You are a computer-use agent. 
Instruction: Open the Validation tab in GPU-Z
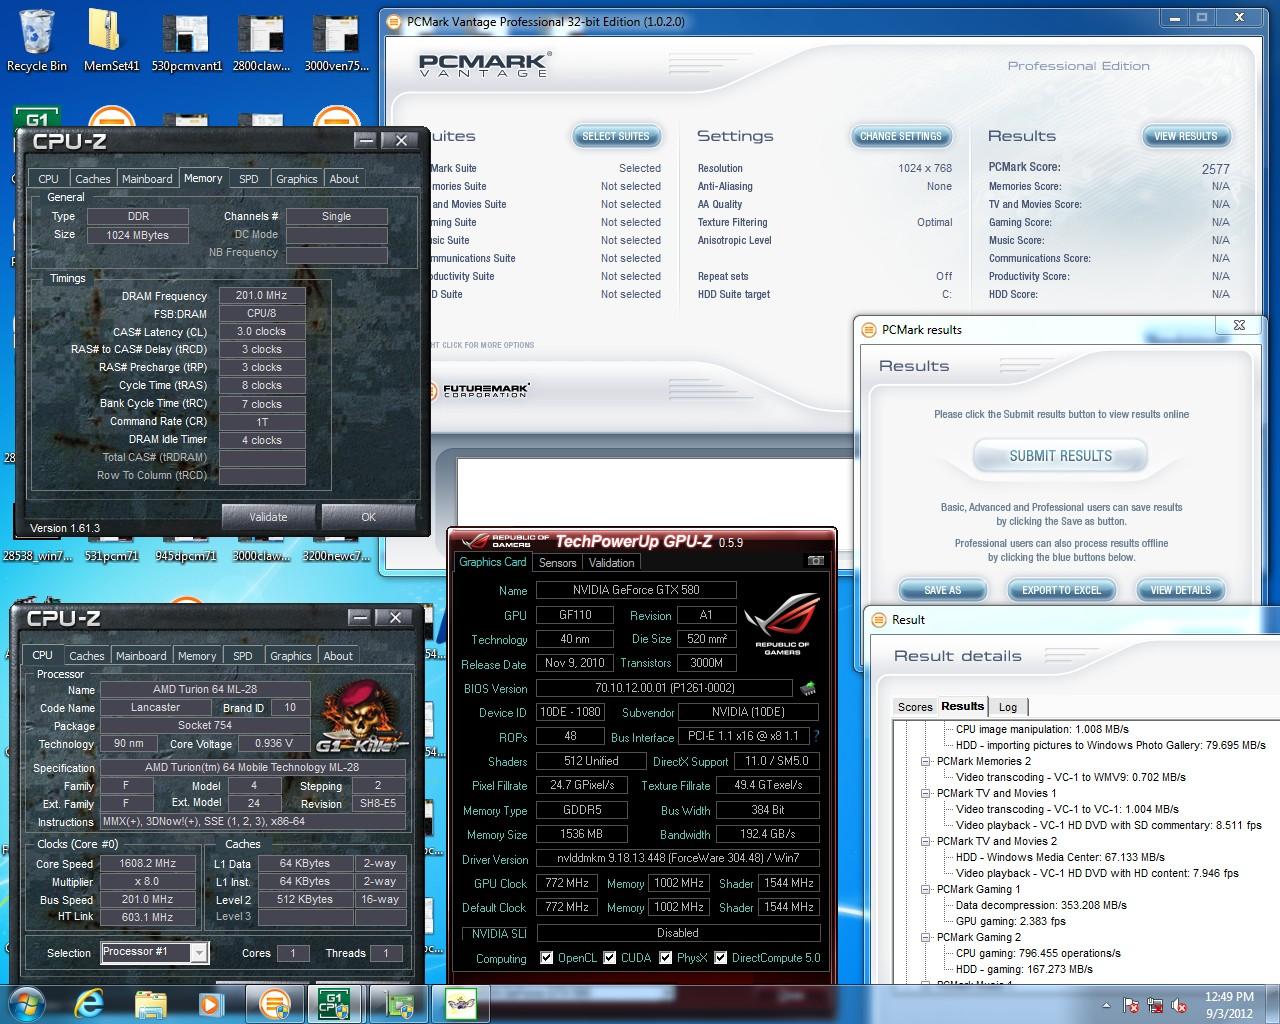[612, 563]
